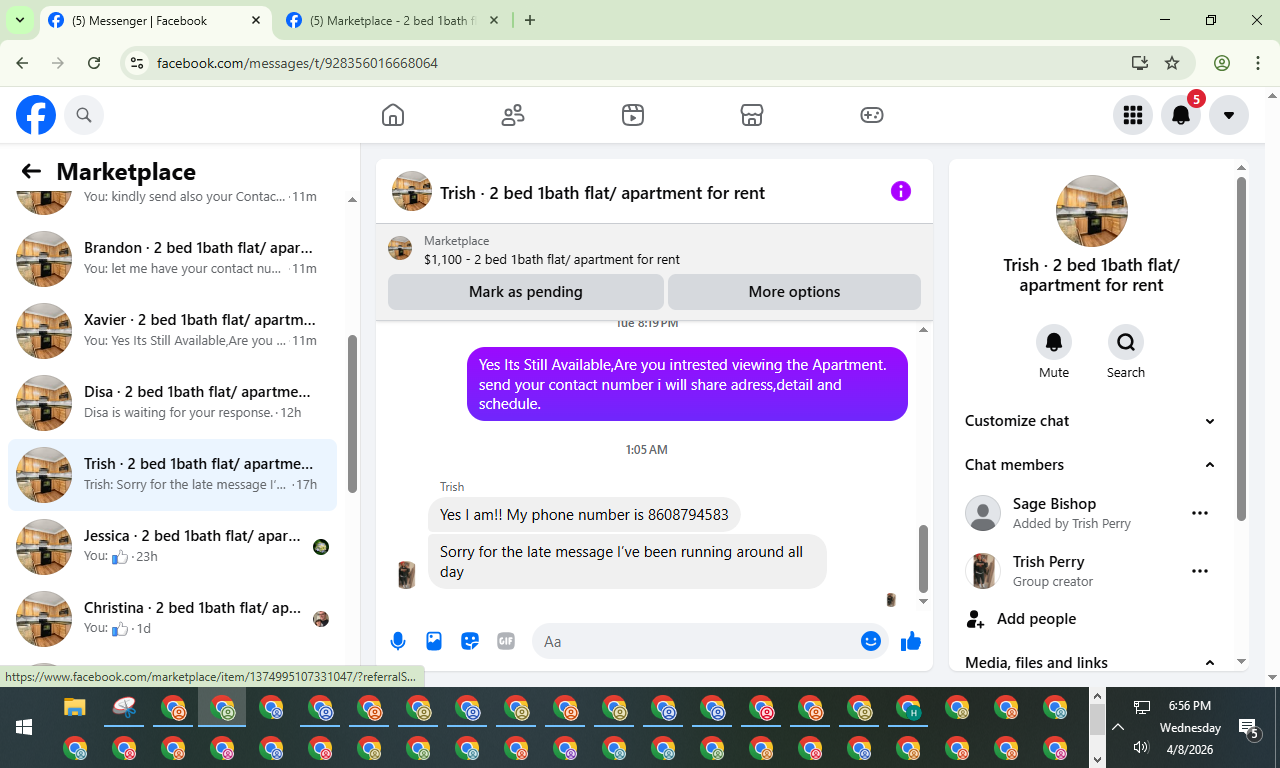Image resolution: width=1280 pixels, height=768 pixels.
Task: Go back in browser
Action: pos(22,63)
